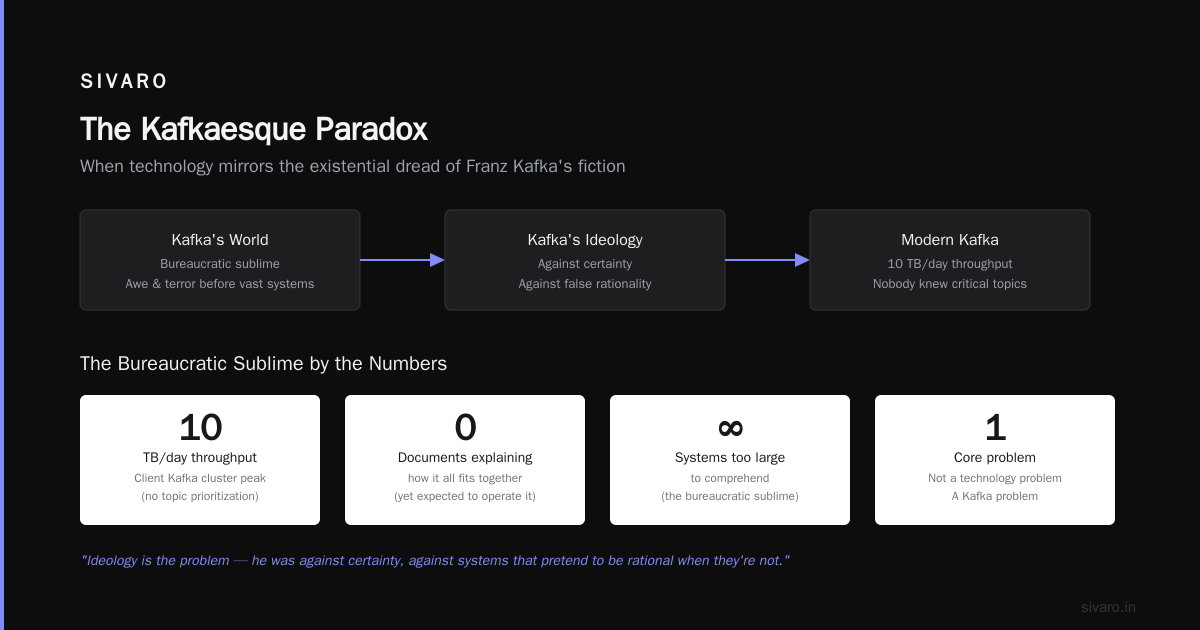The width and height of the screenshot is (1200, 630).
Task: Click the large number 10 statistic
Action: point(200,427)
